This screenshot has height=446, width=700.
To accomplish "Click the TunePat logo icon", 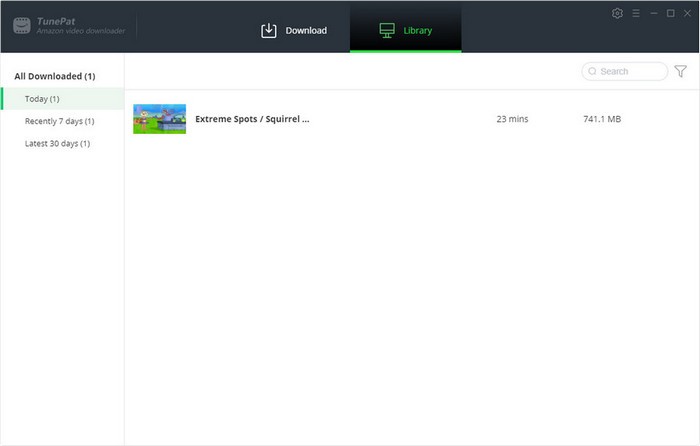I will (x=22, y=25).
